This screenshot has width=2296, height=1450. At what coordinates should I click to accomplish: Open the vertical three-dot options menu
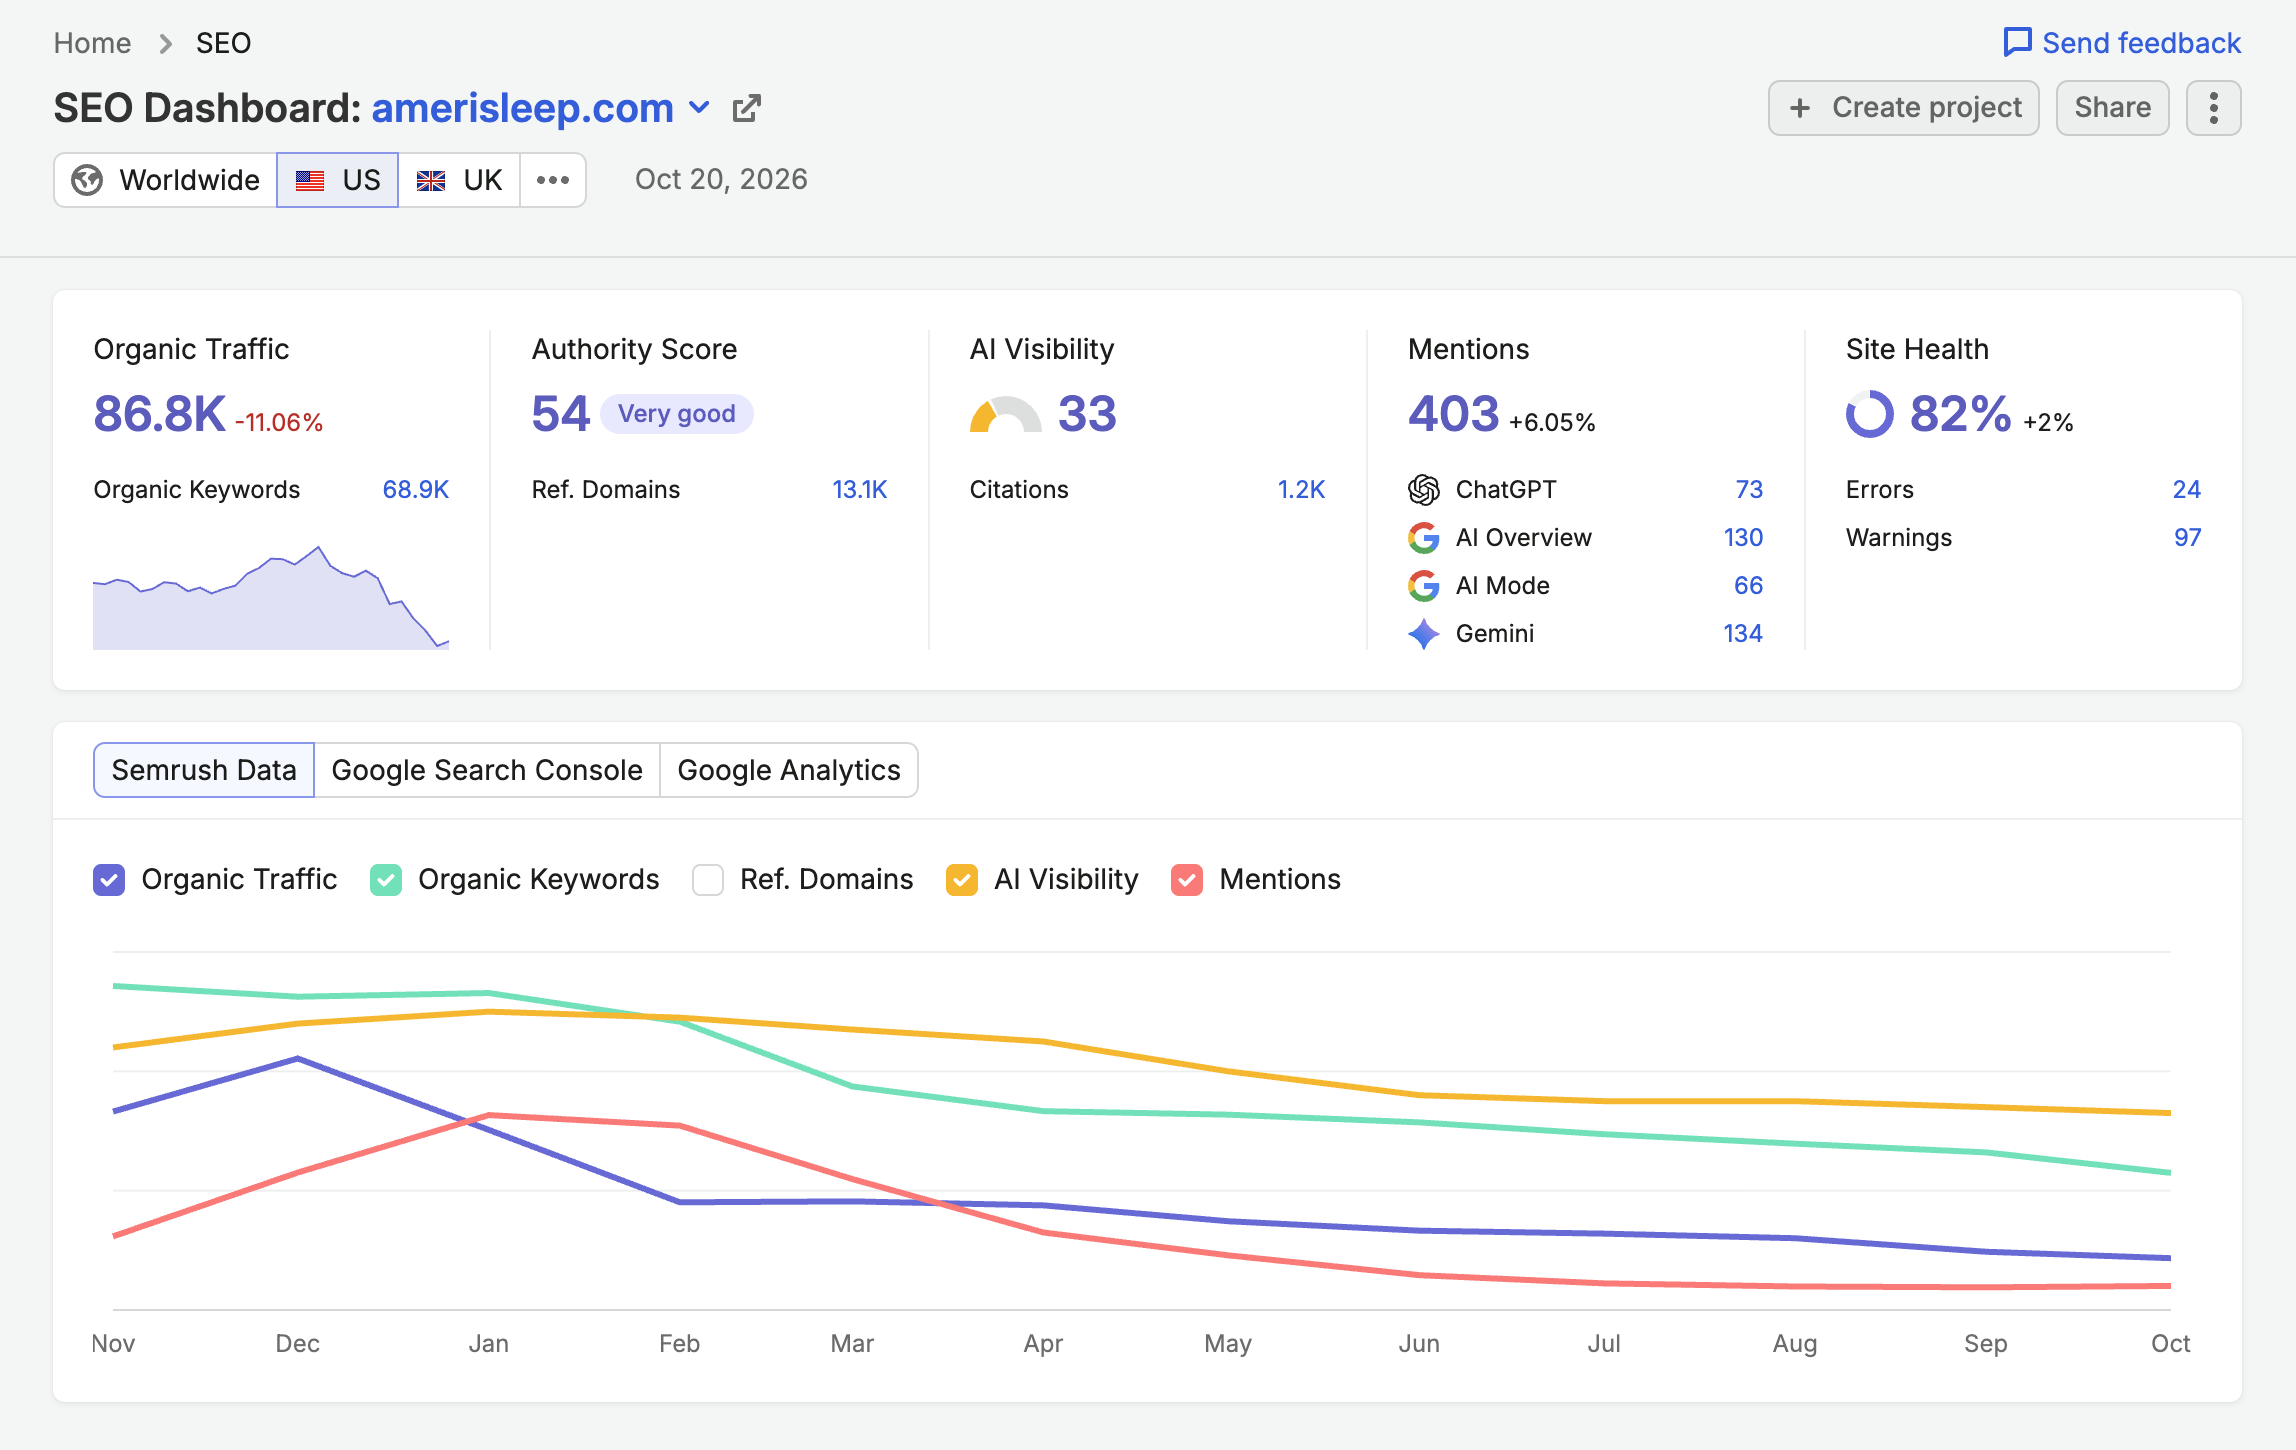click(x=2213, y=108)
